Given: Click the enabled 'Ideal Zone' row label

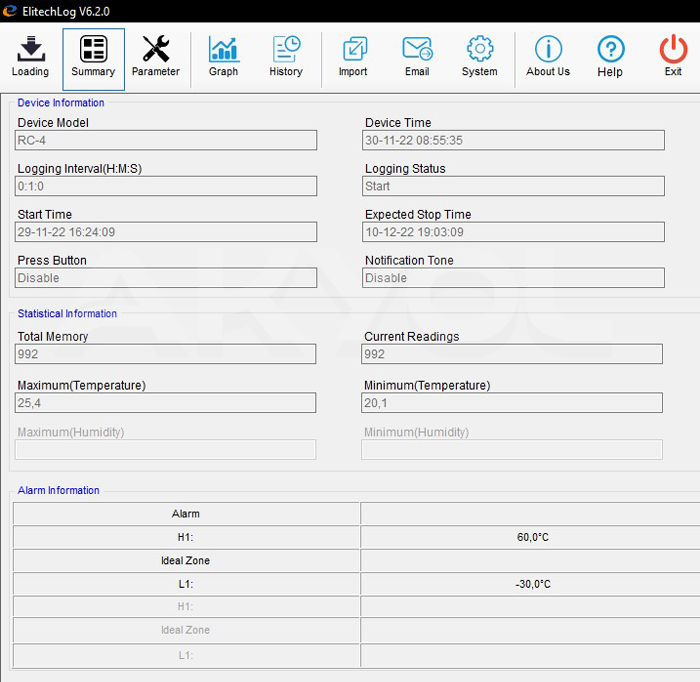Looking at the screenshot, I should [185, 561].
